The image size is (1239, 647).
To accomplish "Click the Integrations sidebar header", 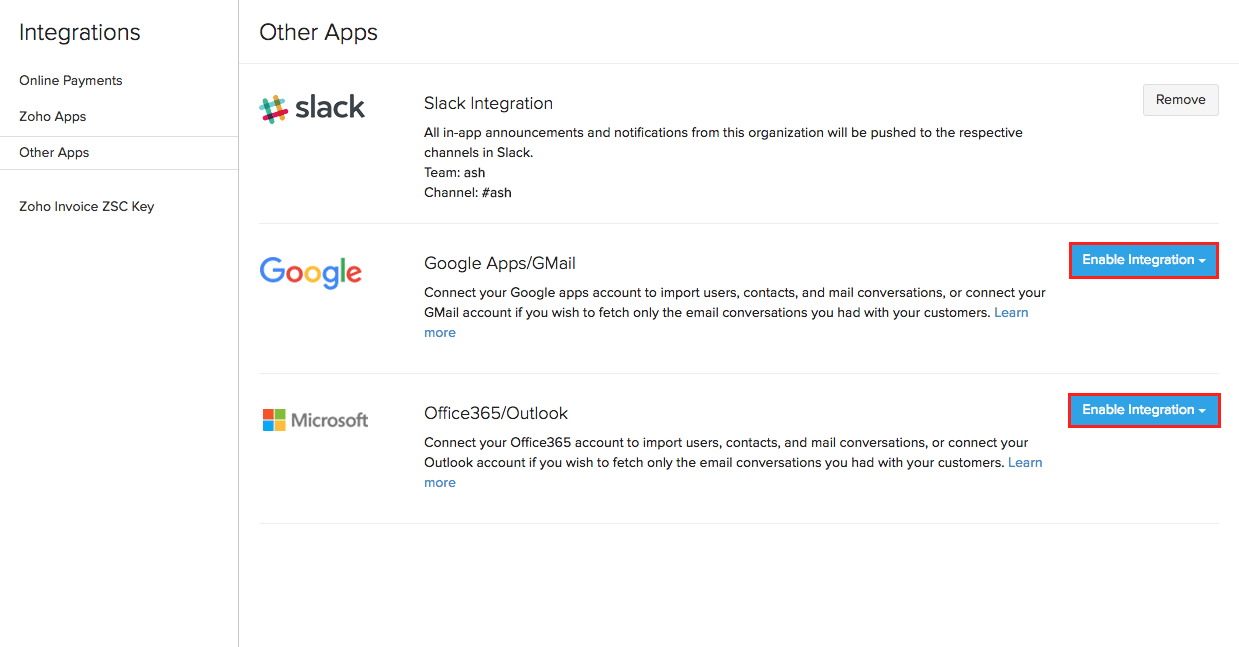I will (80, 32).
